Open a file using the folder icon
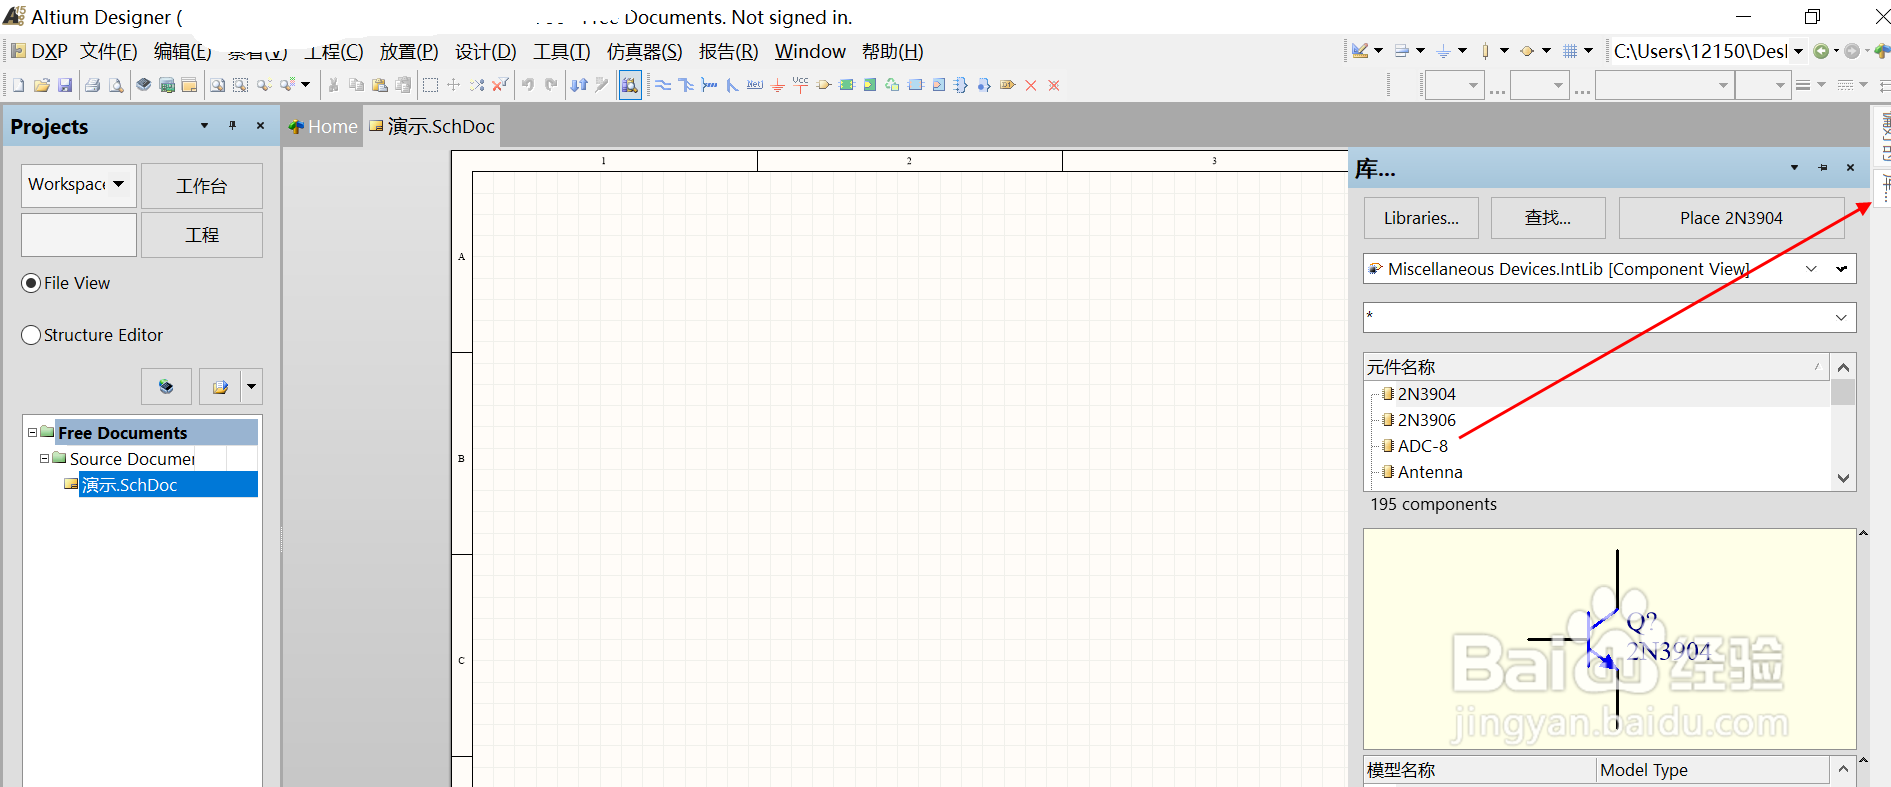This screenshot has width=1891, height=787. click(42, 85)
